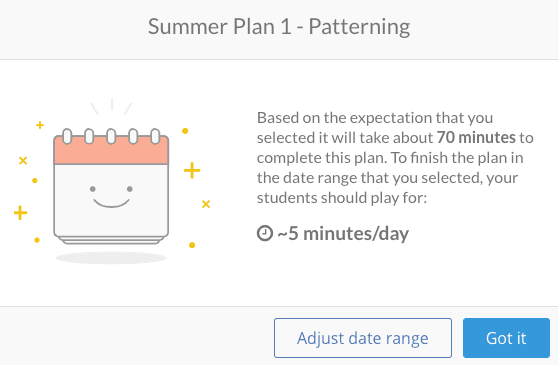This screenshot has height=365, width=558.
Task: Click the middle binder ring on the calendar
Action: coord(111,136)
